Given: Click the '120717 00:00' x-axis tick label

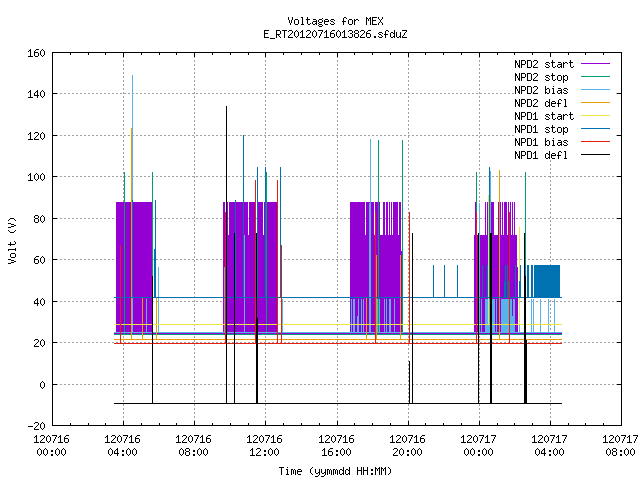Looking at the screenshot, I should click(478, 446).
